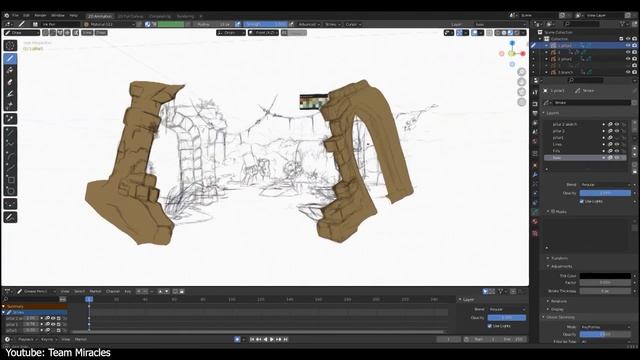
Task: Select the Arc tool in the left toolbar
Action: (x=10, y=156)
